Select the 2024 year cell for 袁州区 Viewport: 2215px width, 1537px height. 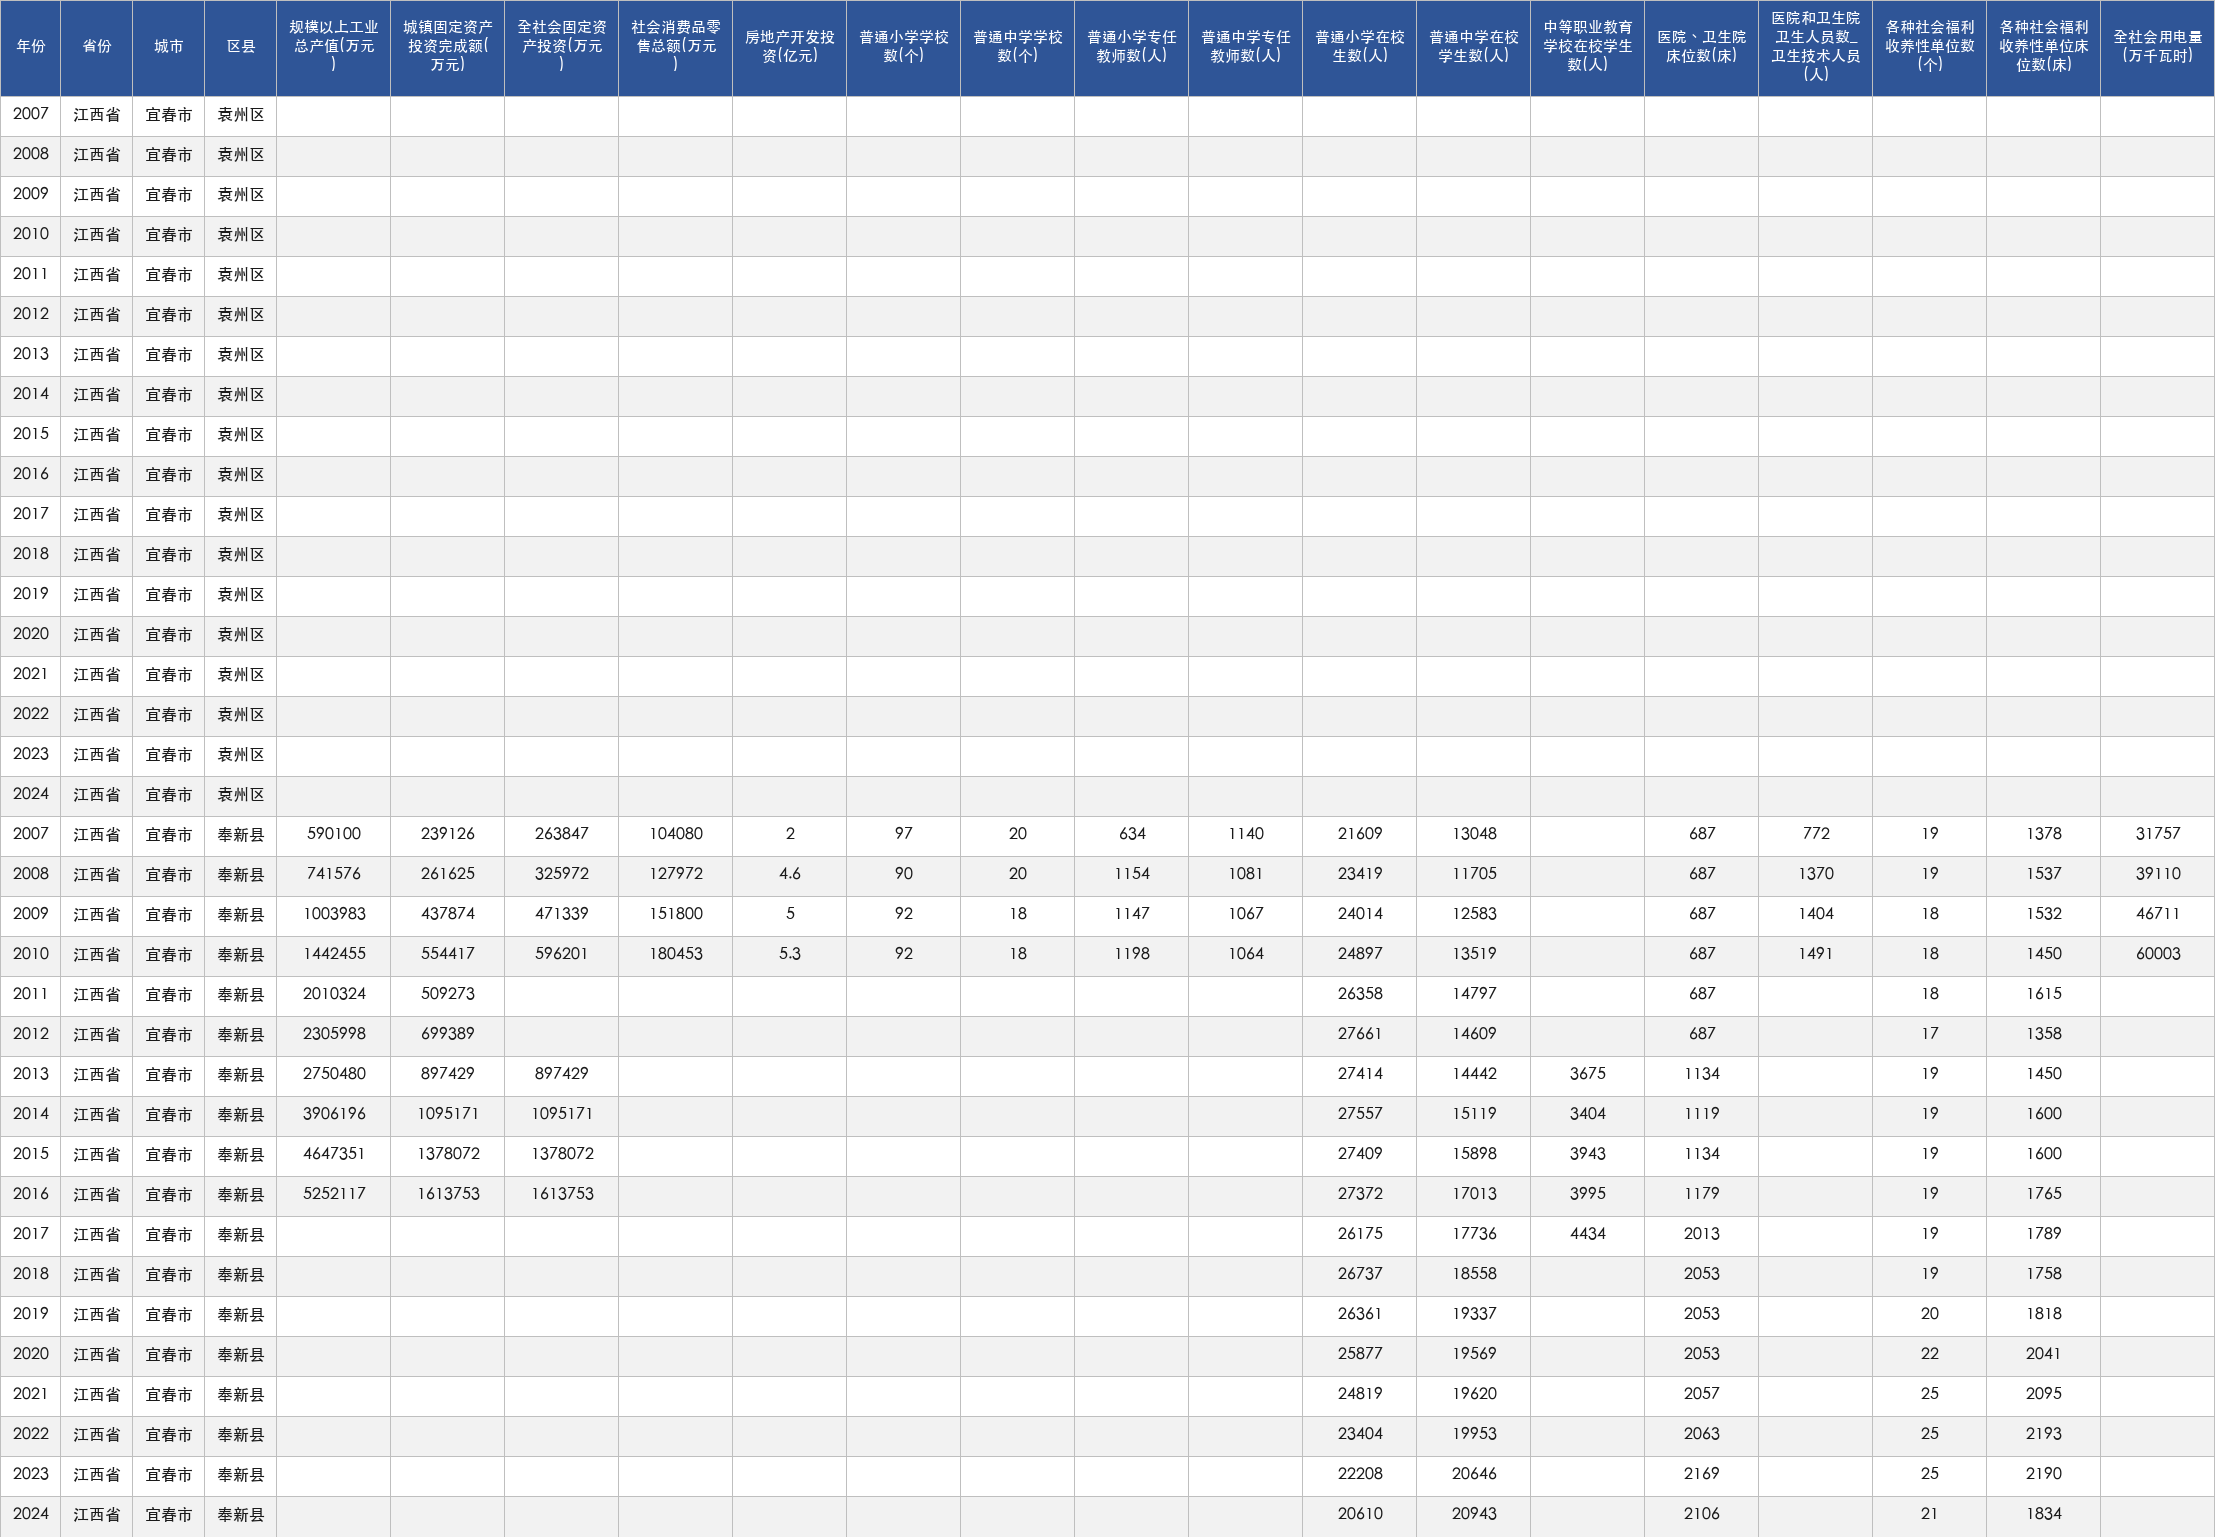(31, 794)
